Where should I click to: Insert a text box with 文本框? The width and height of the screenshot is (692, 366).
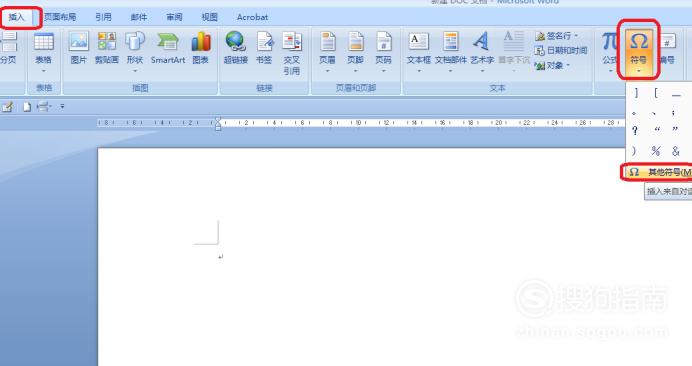(418, 52)
